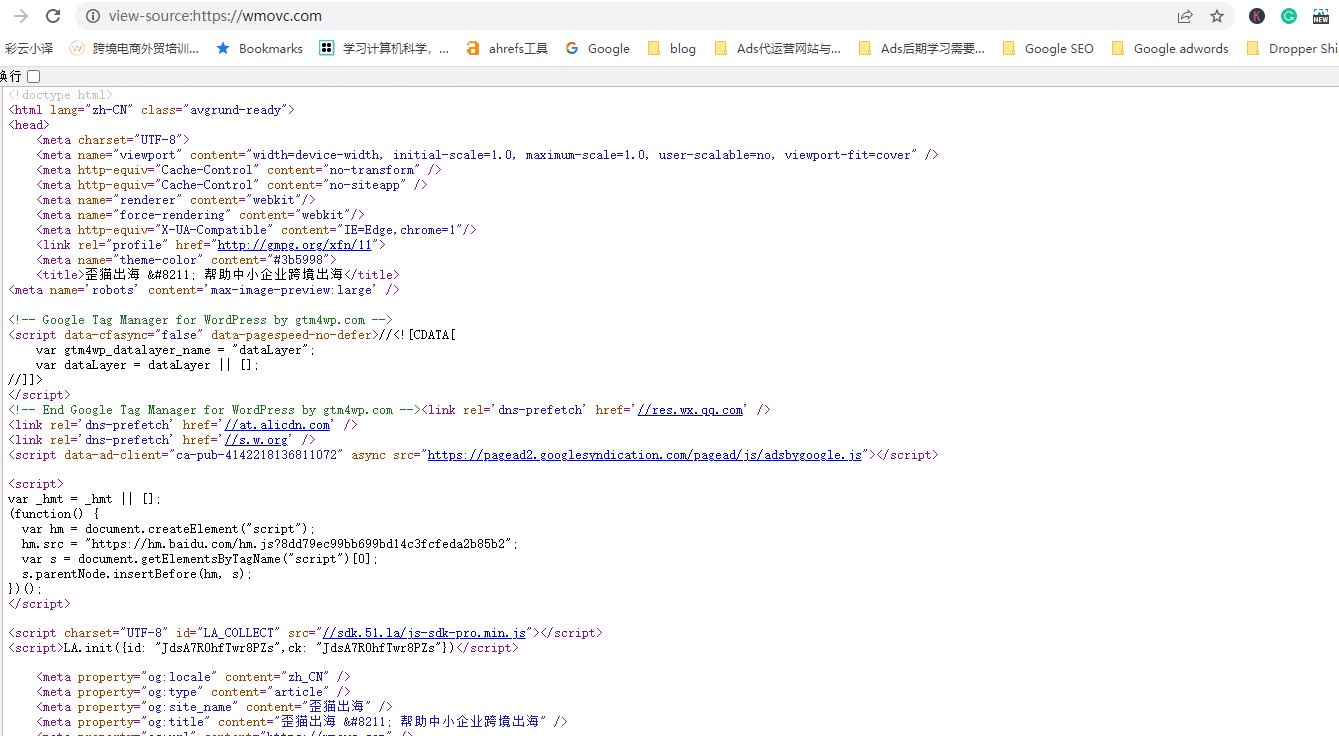Open the ahrefs工具 bookmark

coord(507,48)
